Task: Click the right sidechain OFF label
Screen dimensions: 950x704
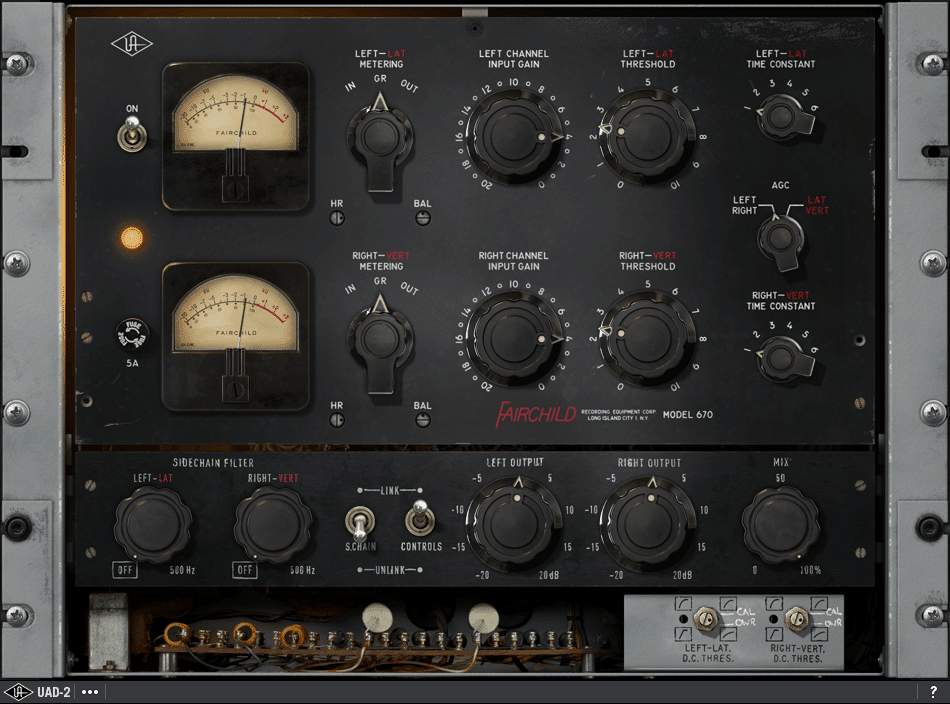Action: pos(245,570)
